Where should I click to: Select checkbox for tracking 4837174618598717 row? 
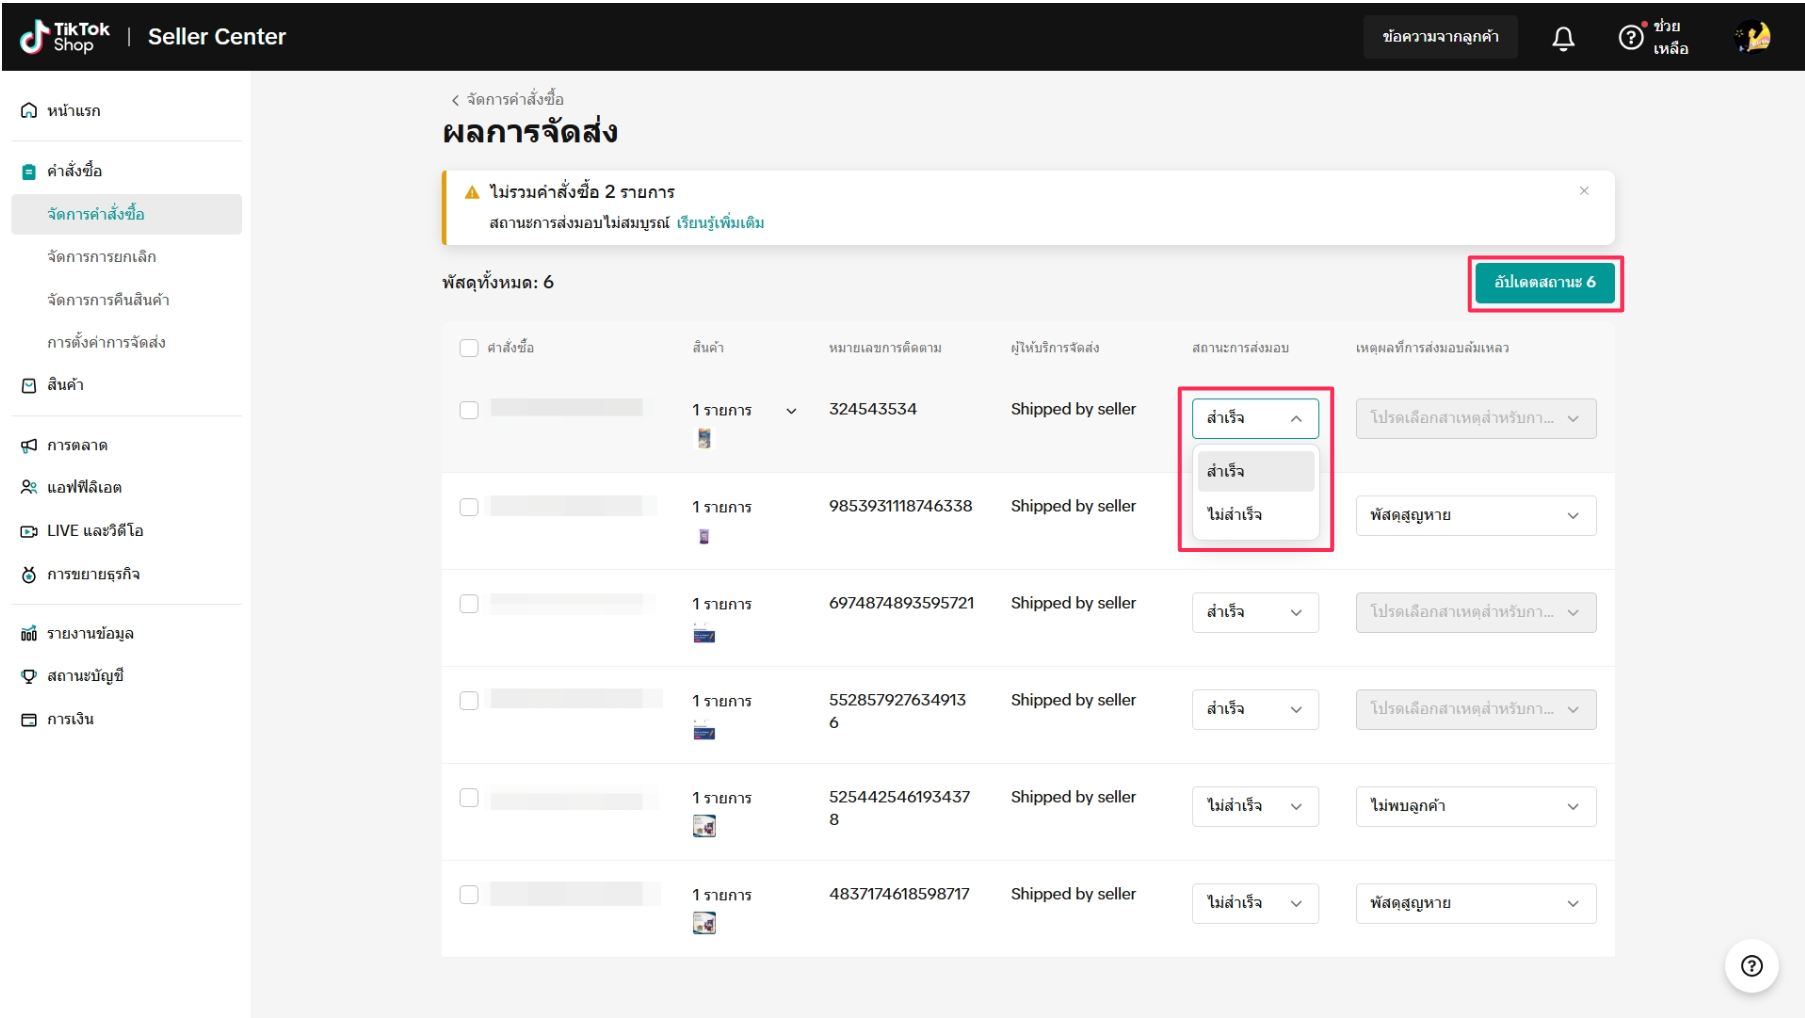pyautogui.click(x=469, y=895)
